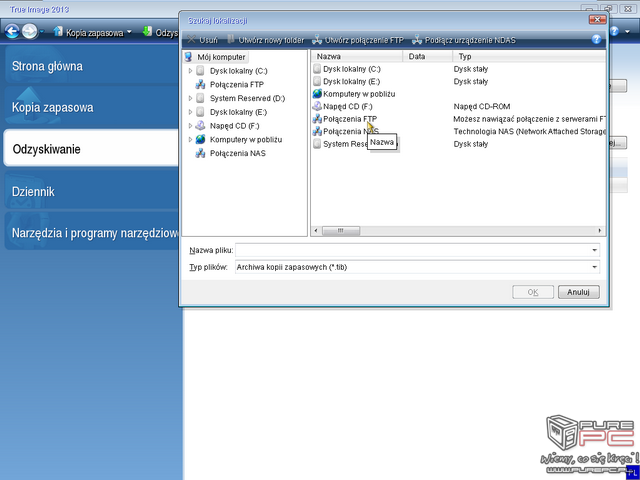This screenshot has height=480, width=640.
Task: Click the scrollbar right arrow in file list
Action: pos(600,231)
